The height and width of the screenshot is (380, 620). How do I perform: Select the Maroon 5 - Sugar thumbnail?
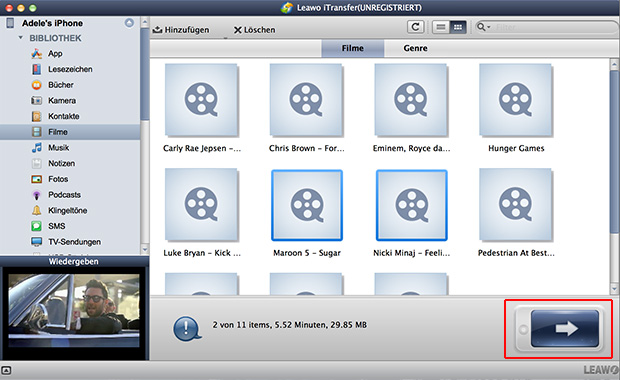point(307,205)
